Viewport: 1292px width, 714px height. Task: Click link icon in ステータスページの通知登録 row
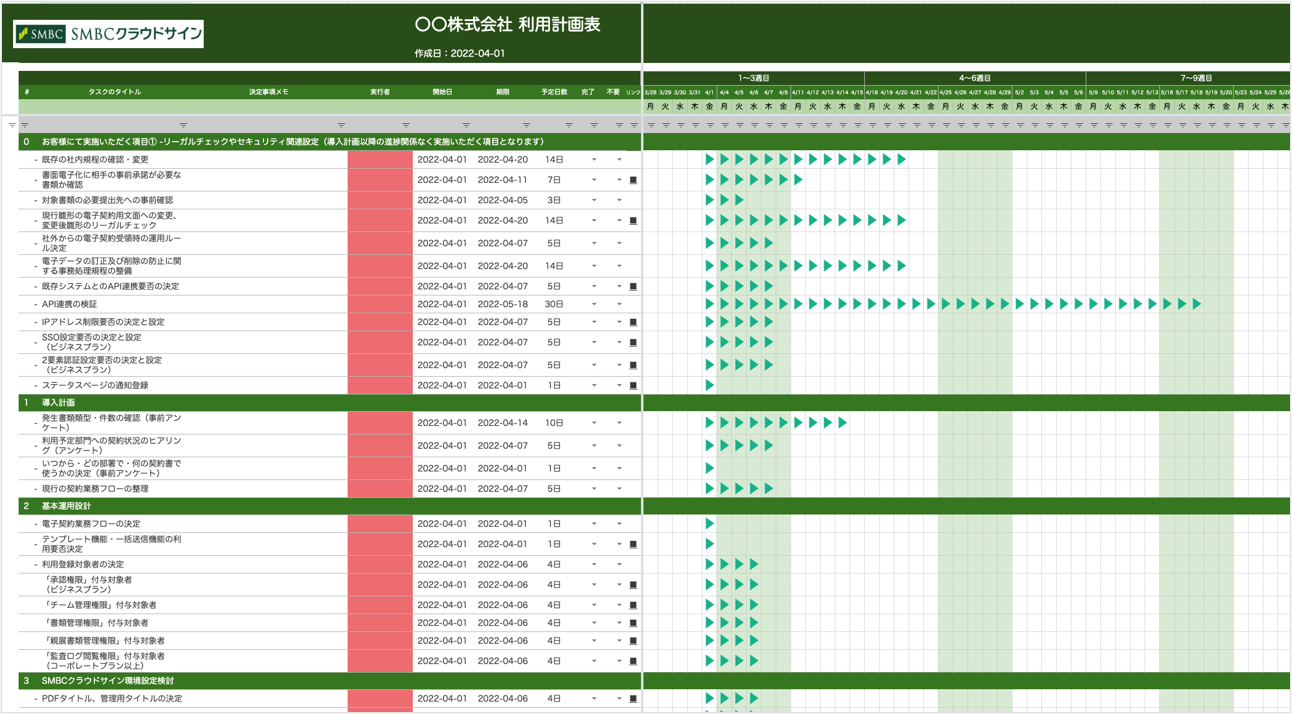[633, 386]
